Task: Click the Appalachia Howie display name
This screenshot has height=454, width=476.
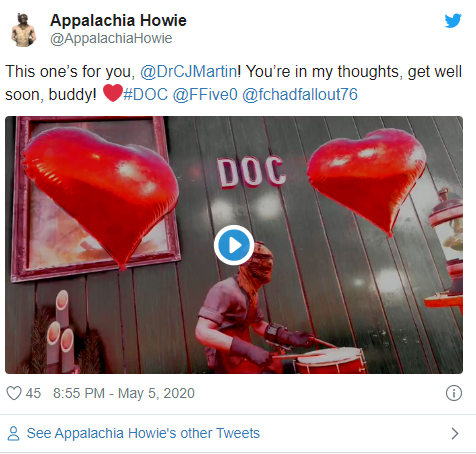Action: tap(118, 20)
